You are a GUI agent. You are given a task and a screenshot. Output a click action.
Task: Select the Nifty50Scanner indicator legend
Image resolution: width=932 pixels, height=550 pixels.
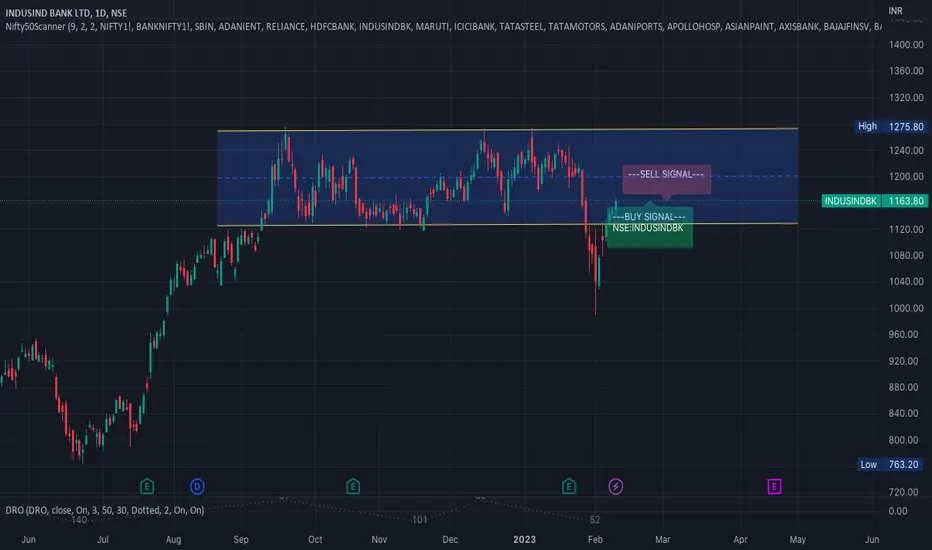pyautogui.click(x=443, y=26)
